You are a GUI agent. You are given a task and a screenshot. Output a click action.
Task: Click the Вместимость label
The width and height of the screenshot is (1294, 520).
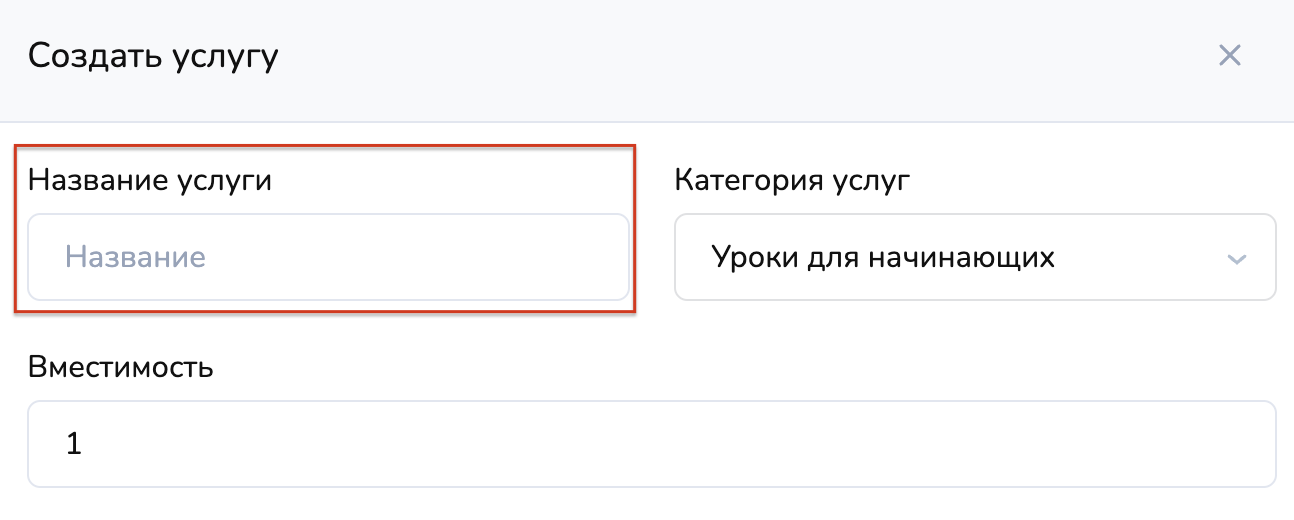(x=121, y=367)
